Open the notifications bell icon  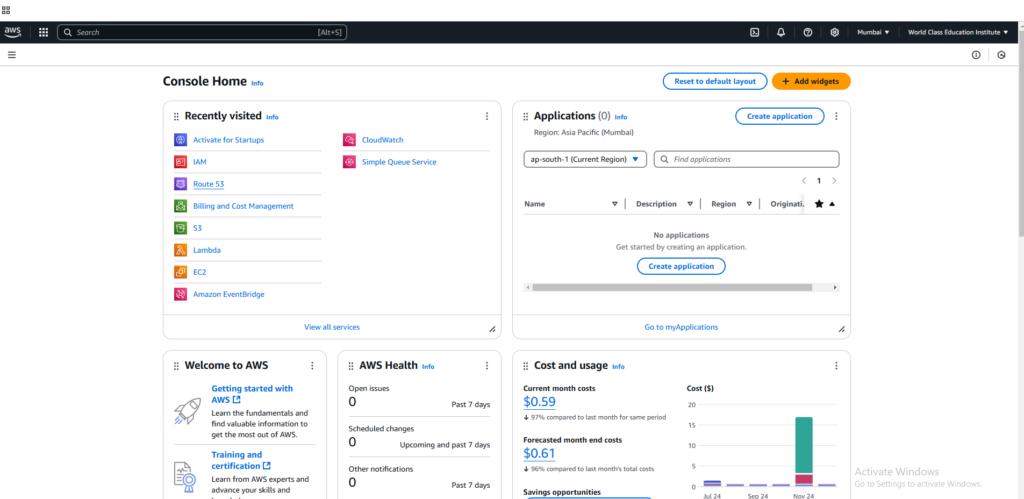tap(781, 32)
